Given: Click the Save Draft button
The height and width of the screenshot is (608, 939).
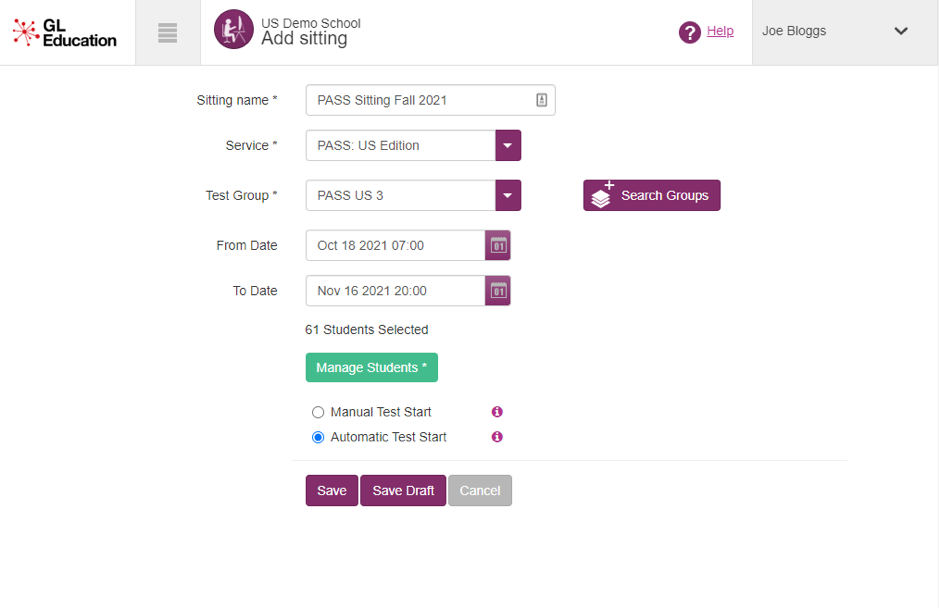Looking at the screenshot, I should click(403, 491).
